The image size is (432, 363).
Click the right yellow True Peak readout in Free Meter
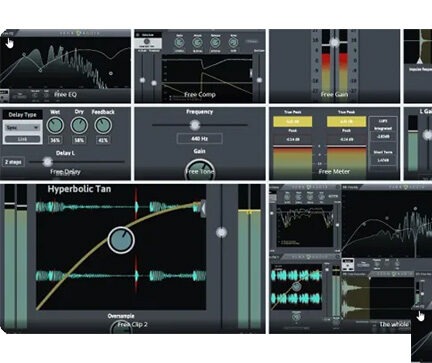346,122
